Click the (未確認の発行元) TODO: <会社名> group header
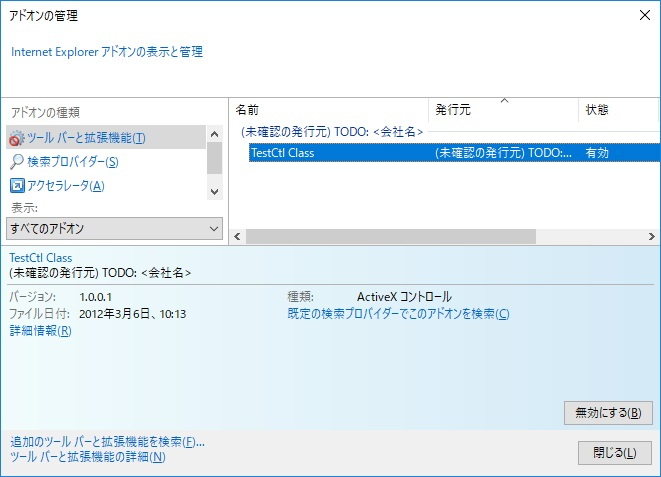Image resolution: width=661 pixels, height=477 pixels. coord(332,132)
